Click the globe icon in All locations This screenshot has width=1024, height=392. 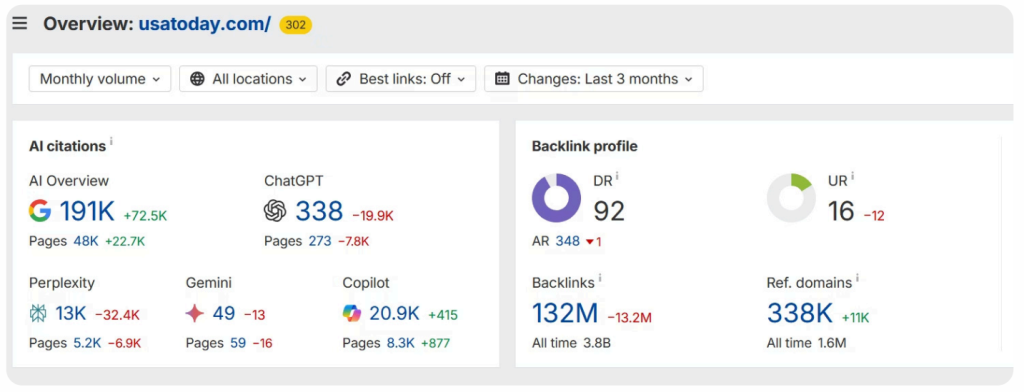(197, 79)
